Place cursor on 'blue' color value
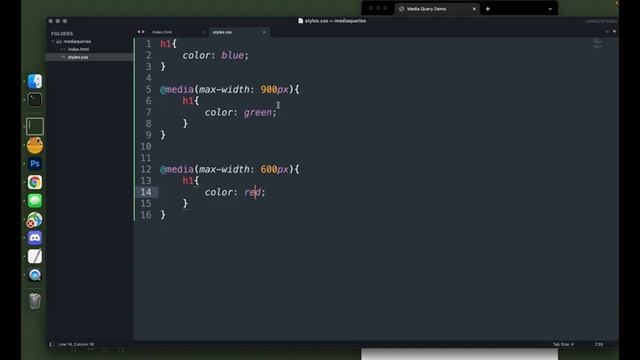This screenshot has width=640, height=360. point(232,55)
